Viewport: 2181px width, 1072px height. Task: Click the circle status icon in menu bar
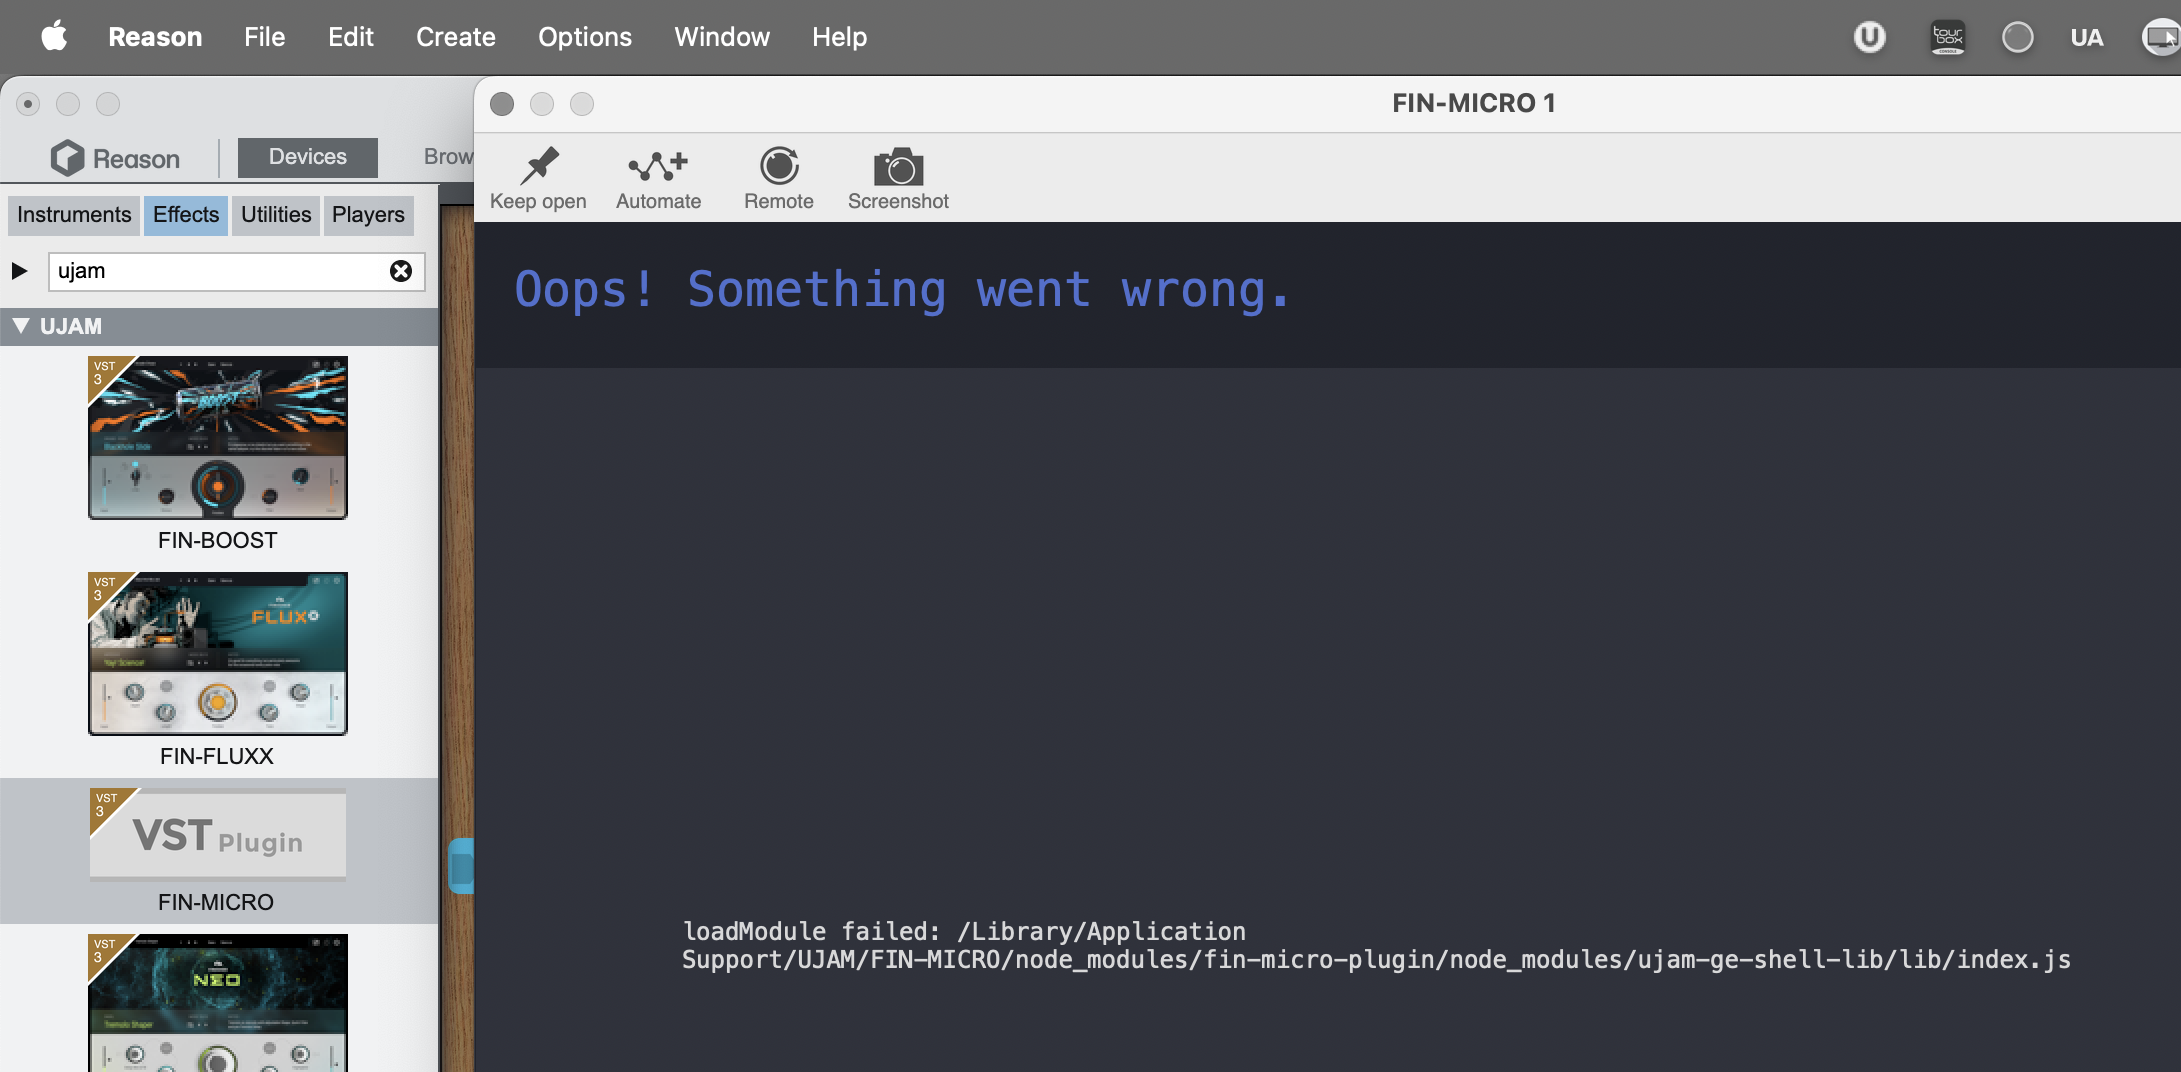pyautogui.click(x=2017, y=37)
